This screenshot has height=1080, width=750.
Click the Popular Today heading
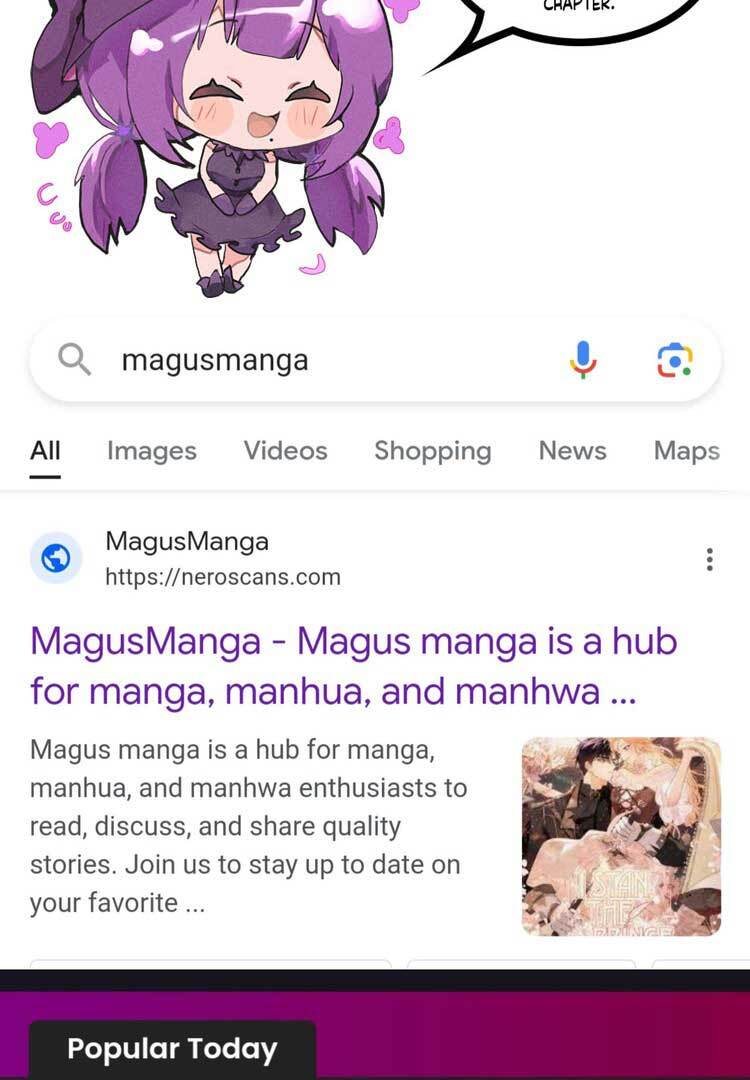coord(172,1049)
